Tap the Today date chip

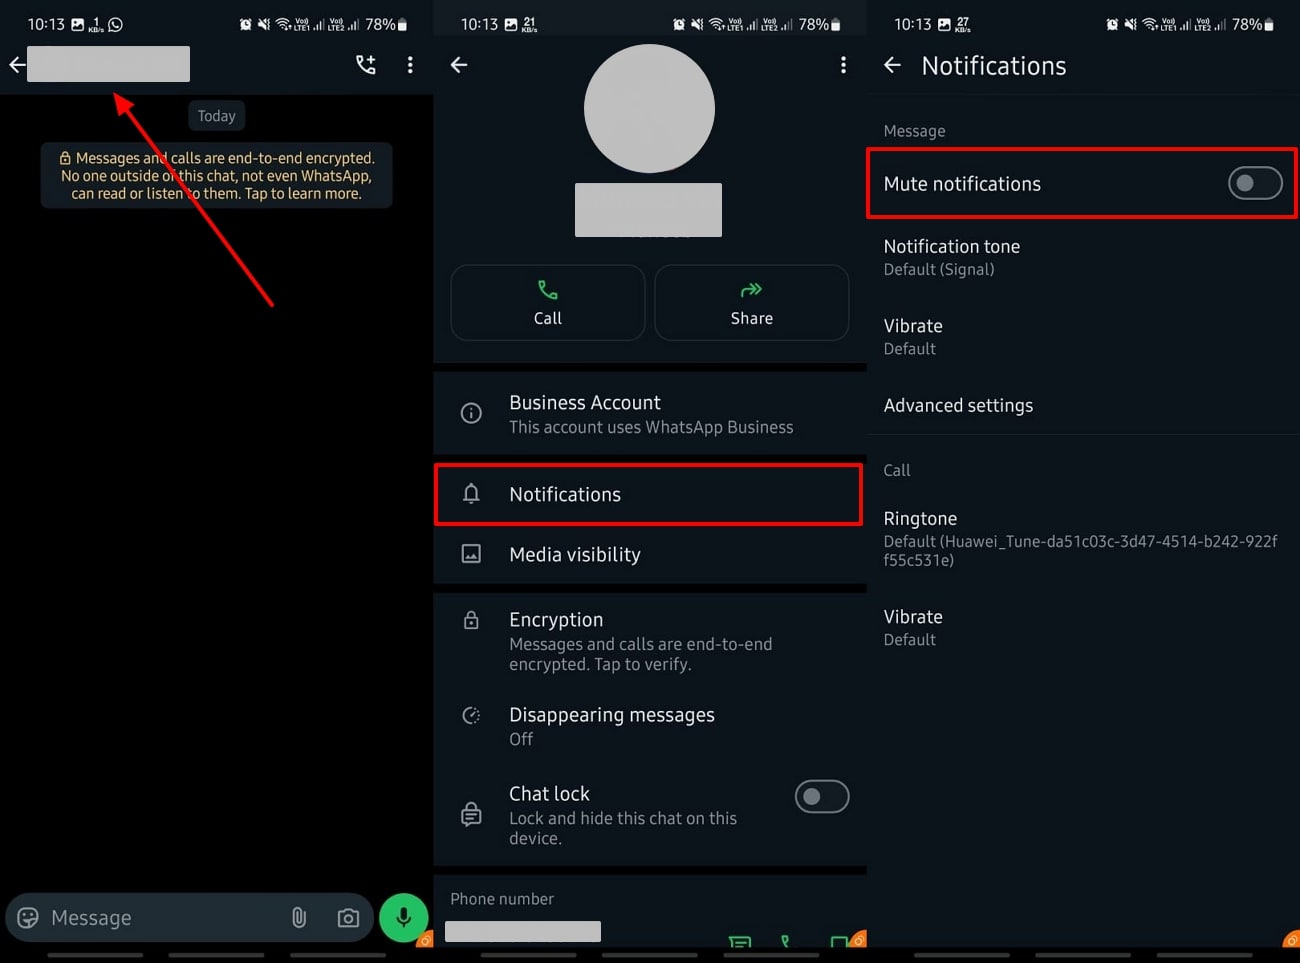pos(217,116)
